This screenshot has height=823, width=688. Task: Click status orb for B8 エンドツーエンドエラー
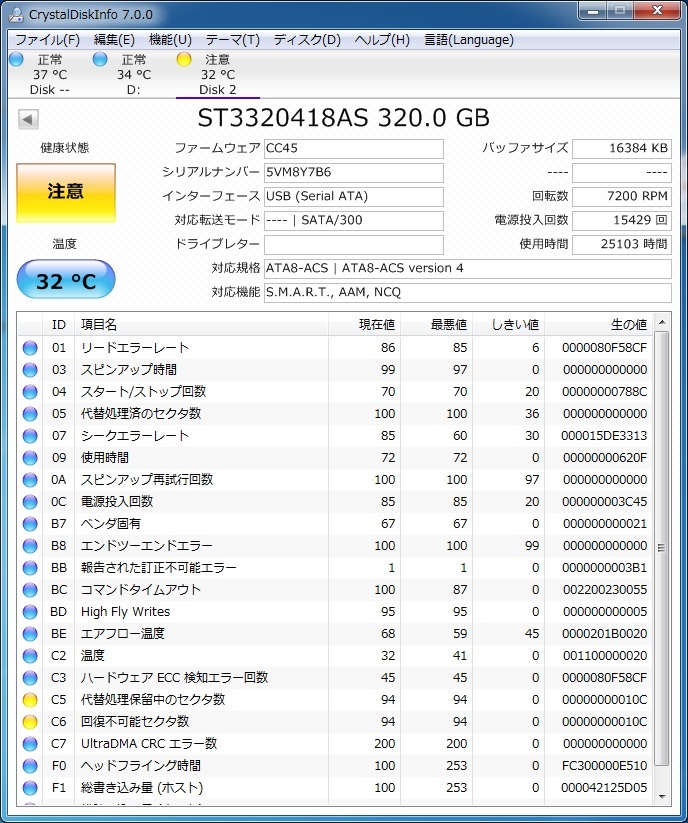[30, 546]
